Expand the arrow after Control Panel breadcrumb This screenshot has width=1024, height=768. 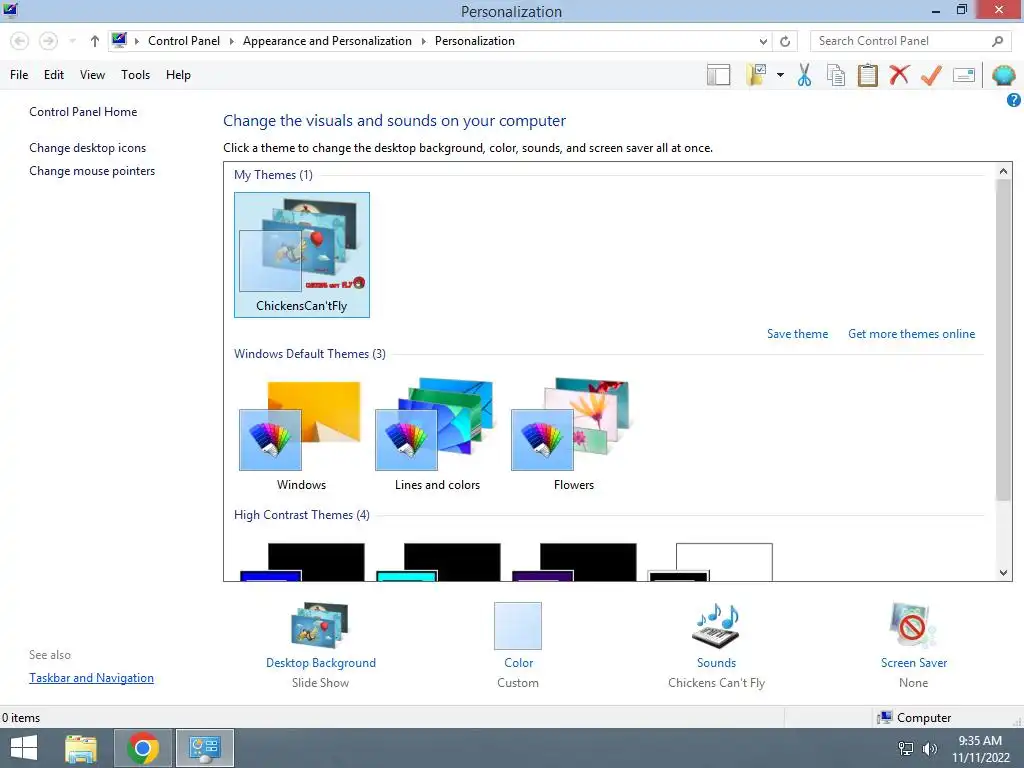click(231, 41)
